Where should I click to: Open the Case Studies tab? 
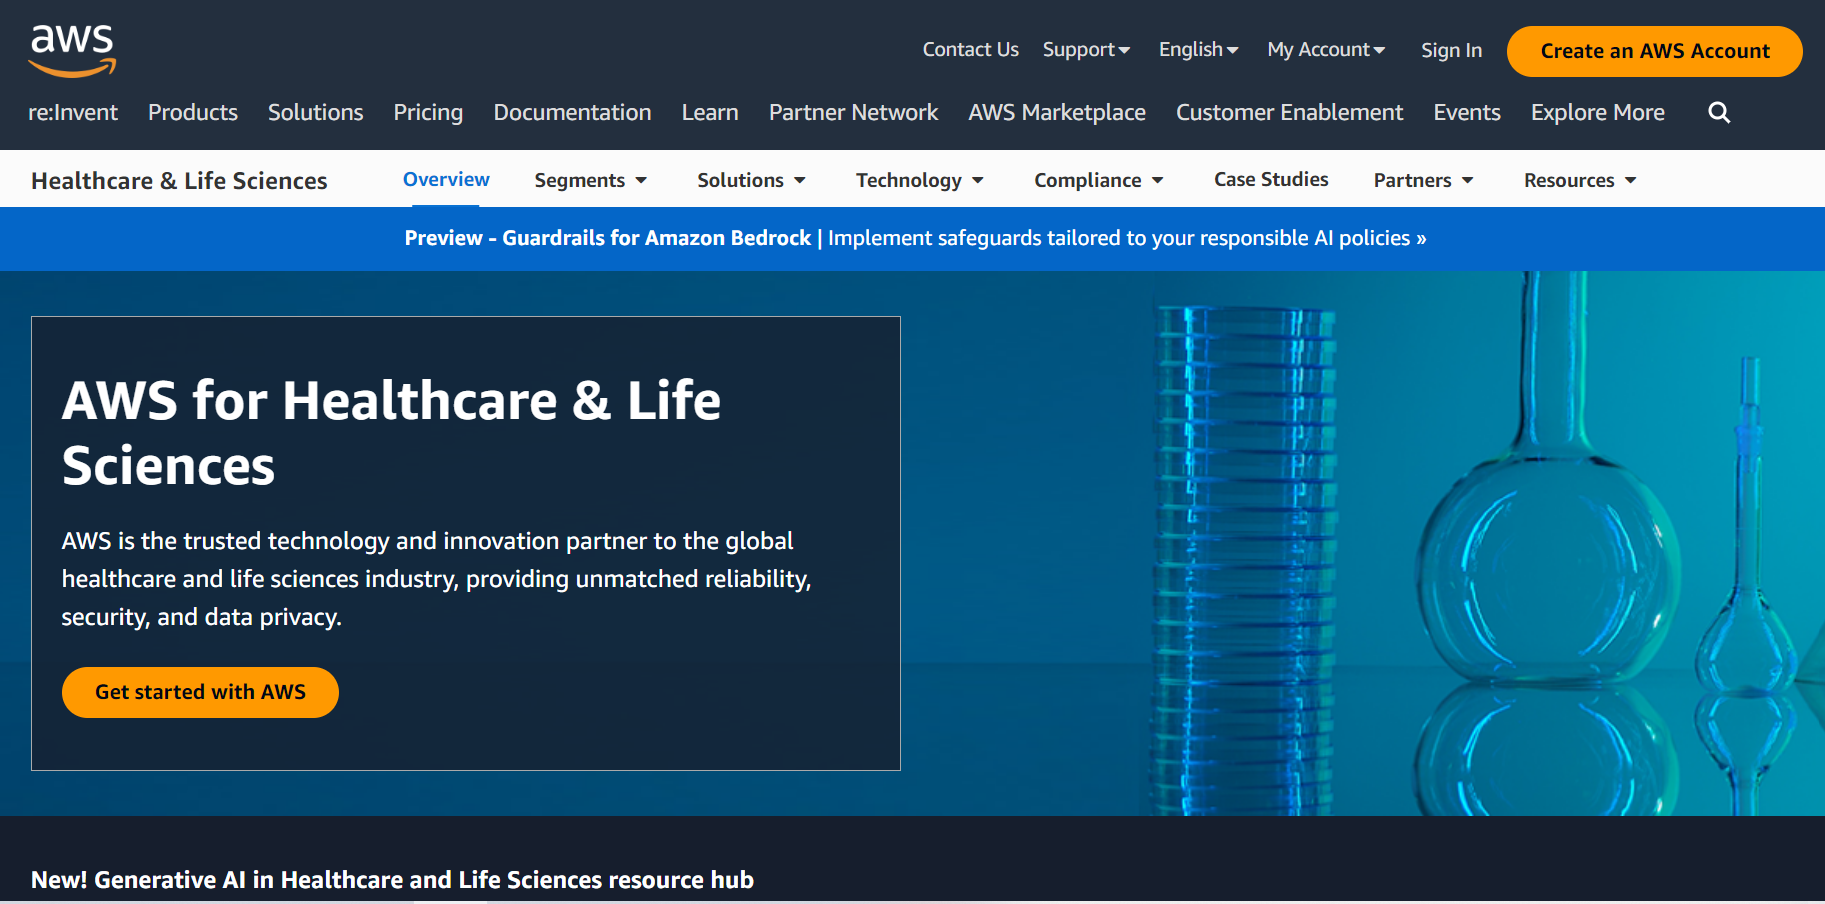1271,180
